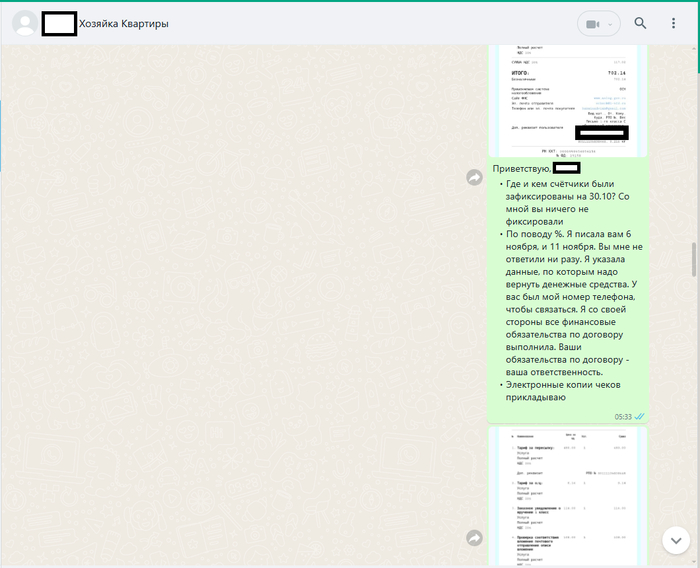Screen dimensions: 700x568
Task: Click scrollbar track below the thumb
Action: click(693, 420)
